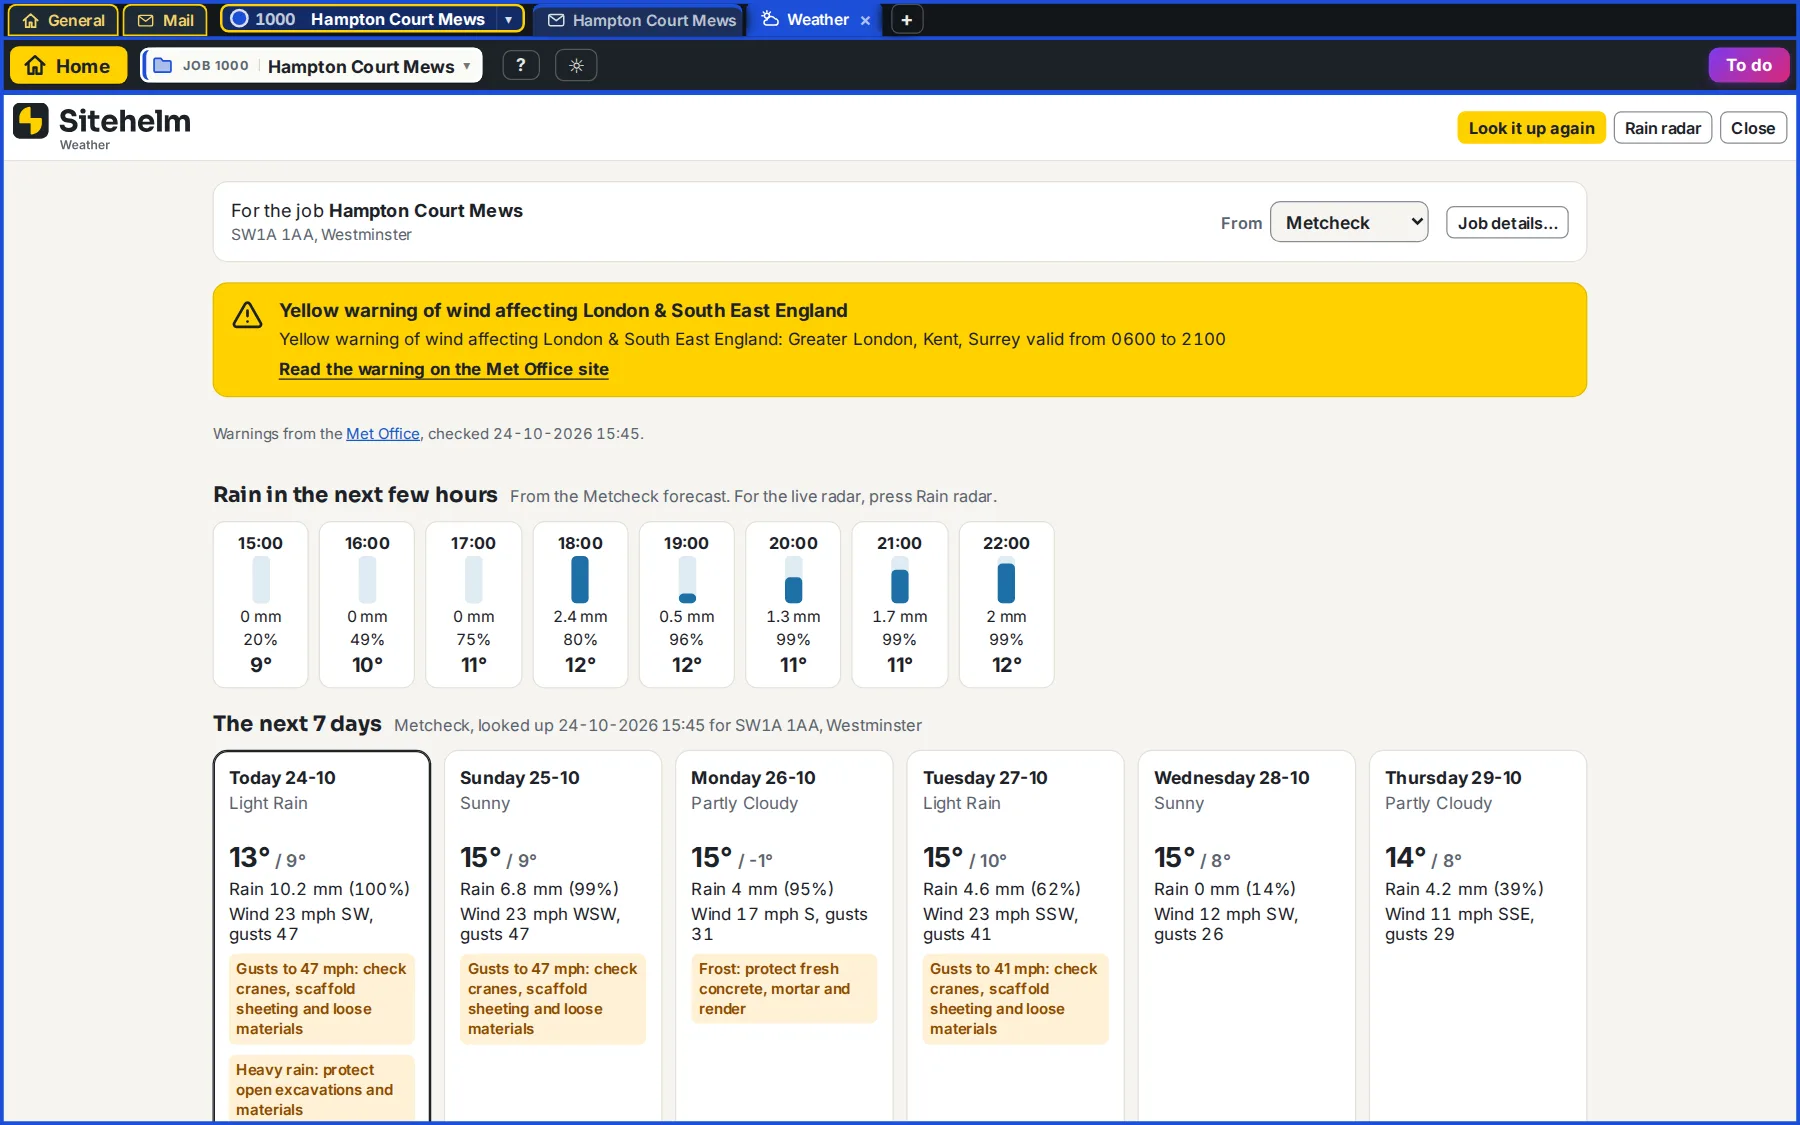Click the job folder icon next to JOB 1000
The width and height of the screenshot is (1800, 1125).
[x=162, y=66]
